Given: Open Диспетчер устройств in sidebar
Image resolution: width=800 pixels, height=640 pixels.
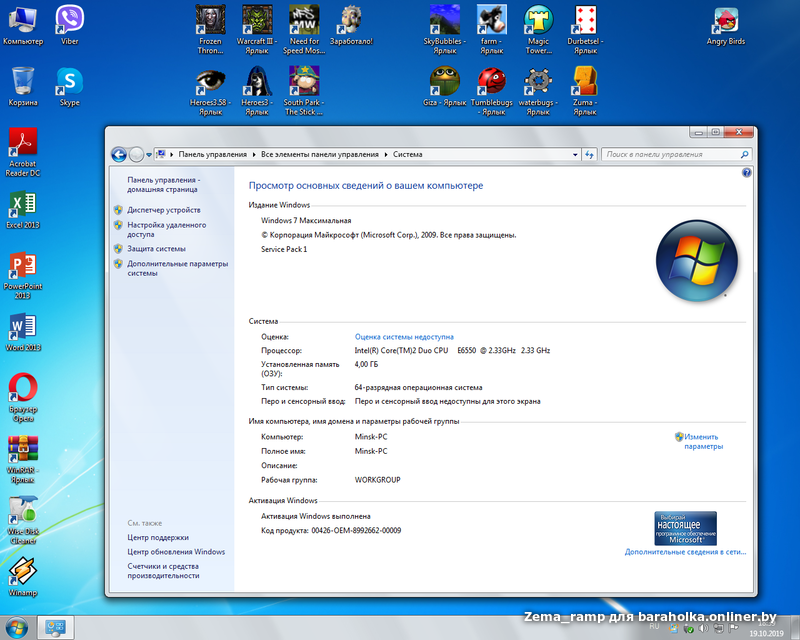Looking at the screenshot, I should point(164,210).
